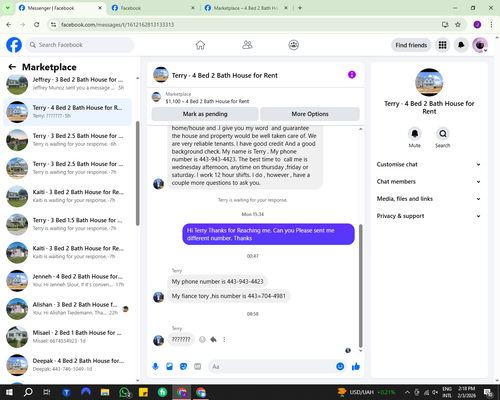Click Windows Start button

coord(9,392)
